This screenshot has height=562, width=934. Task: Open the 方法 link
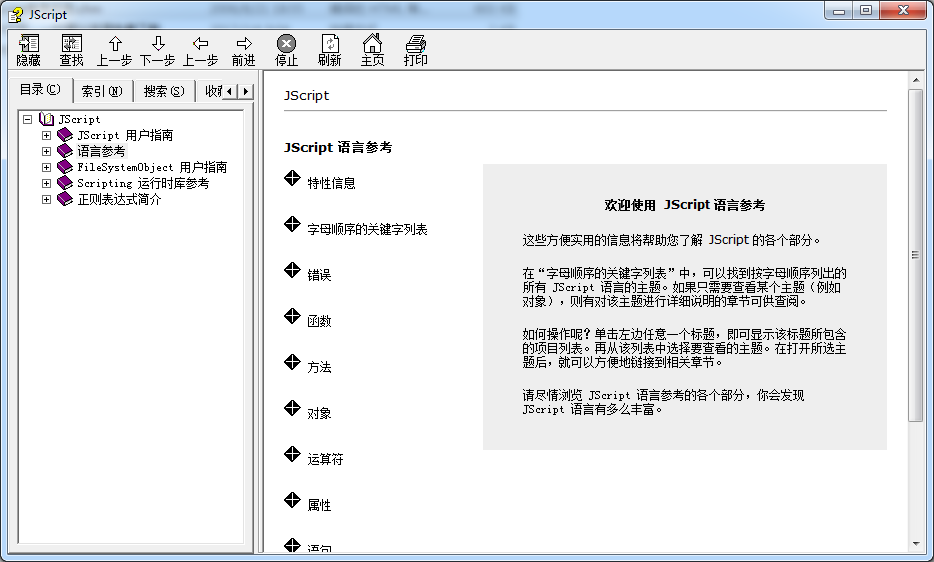pyautogui.click(x=319, y=367)
